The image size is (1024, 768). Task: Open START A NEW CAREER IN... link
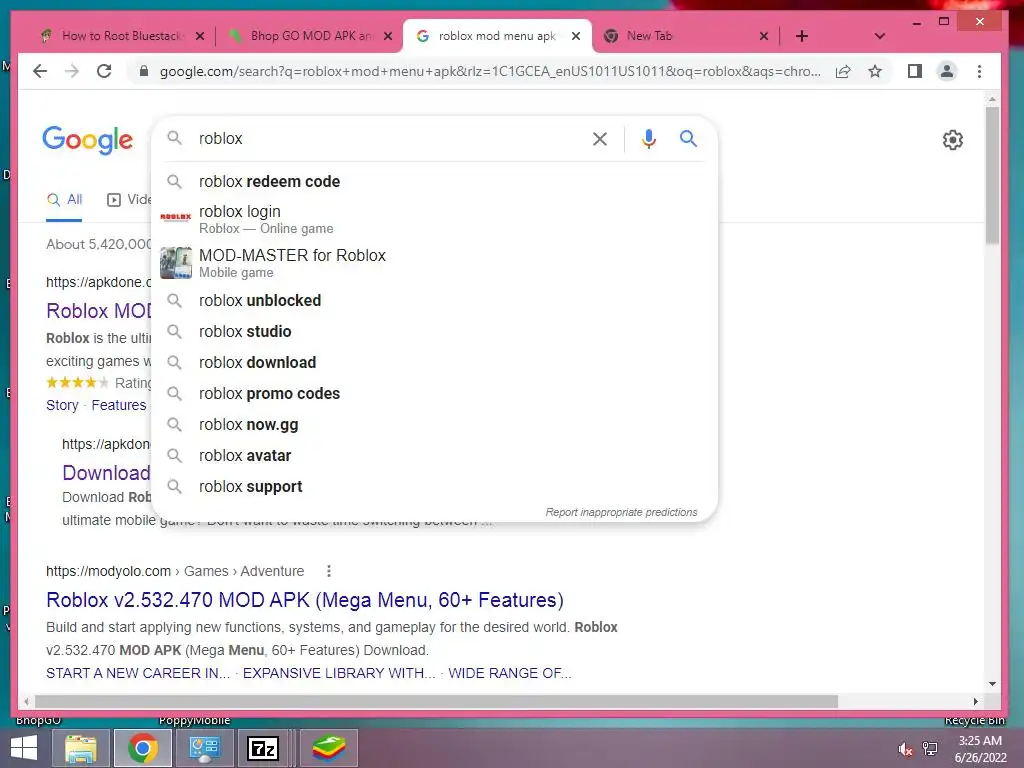[138, 673]
